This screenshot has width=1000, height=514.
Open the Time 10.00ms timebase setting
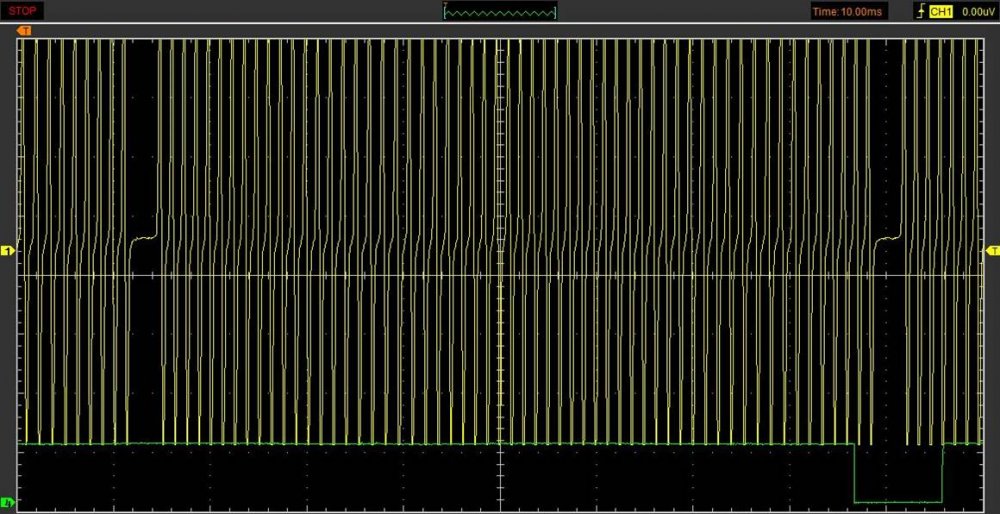coord(848,12)
